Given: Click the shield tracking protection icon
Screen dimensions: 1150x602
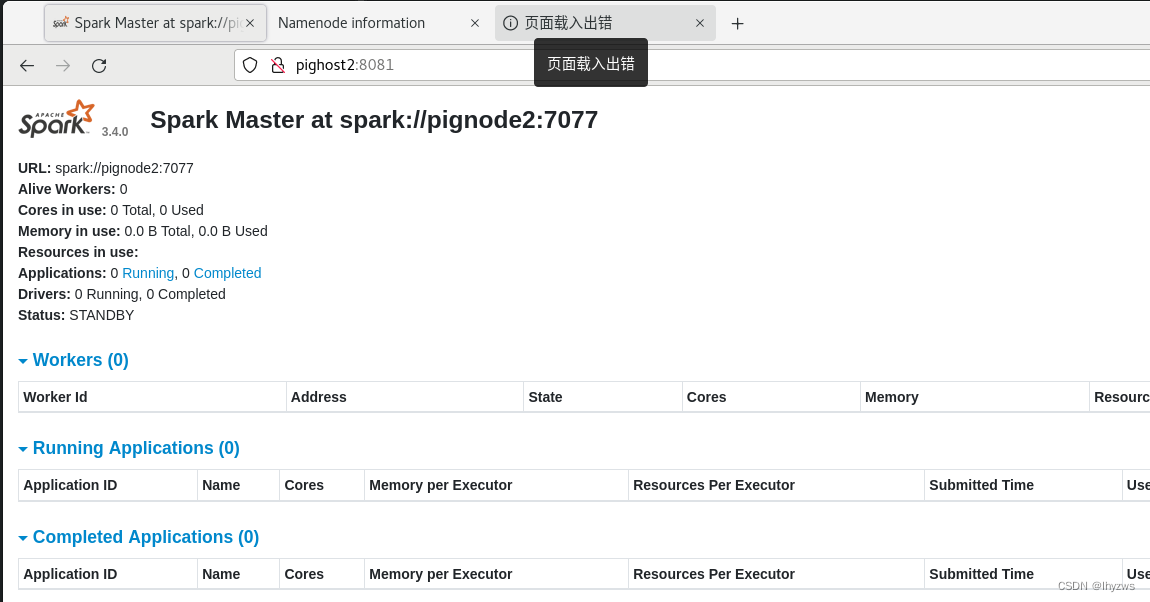Looking at the screenshot, I should coord(250,65).
